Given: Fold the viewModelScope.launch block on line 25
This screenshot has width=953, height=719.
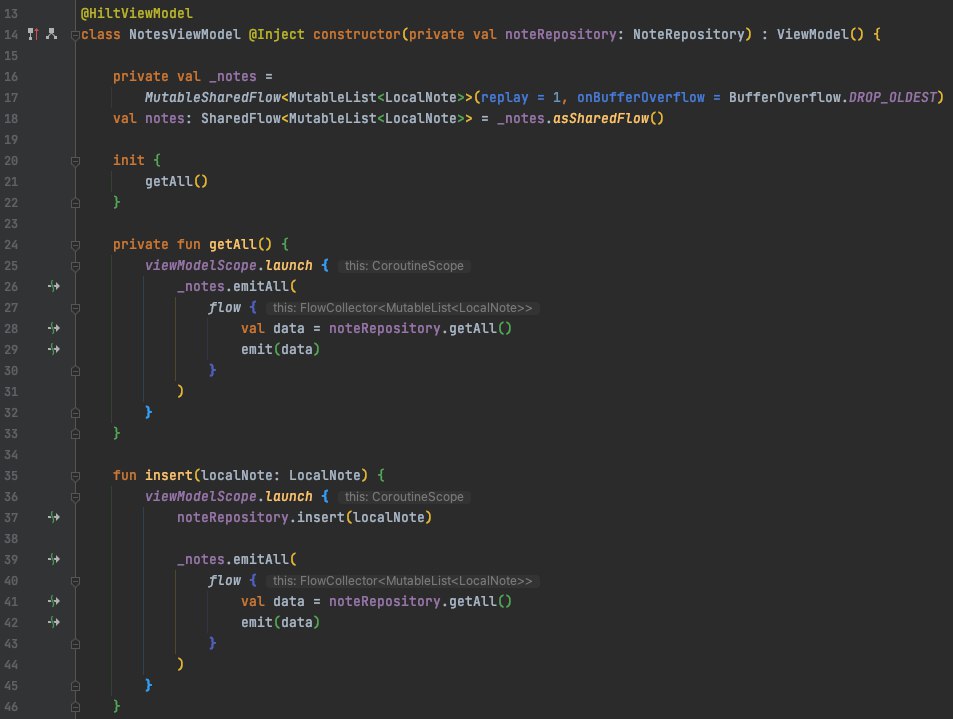Looking at the screenshot, I should [75, 266].
